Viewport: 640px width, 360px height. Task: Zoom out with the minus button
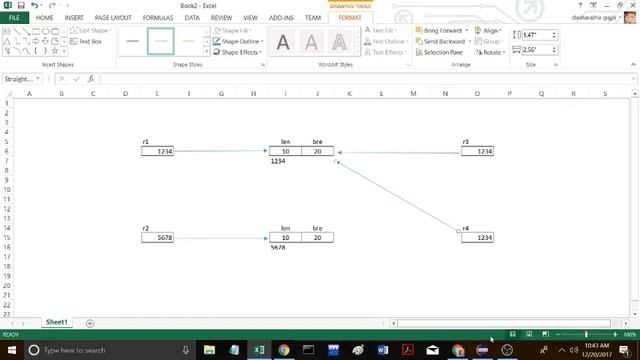[558, 334]
